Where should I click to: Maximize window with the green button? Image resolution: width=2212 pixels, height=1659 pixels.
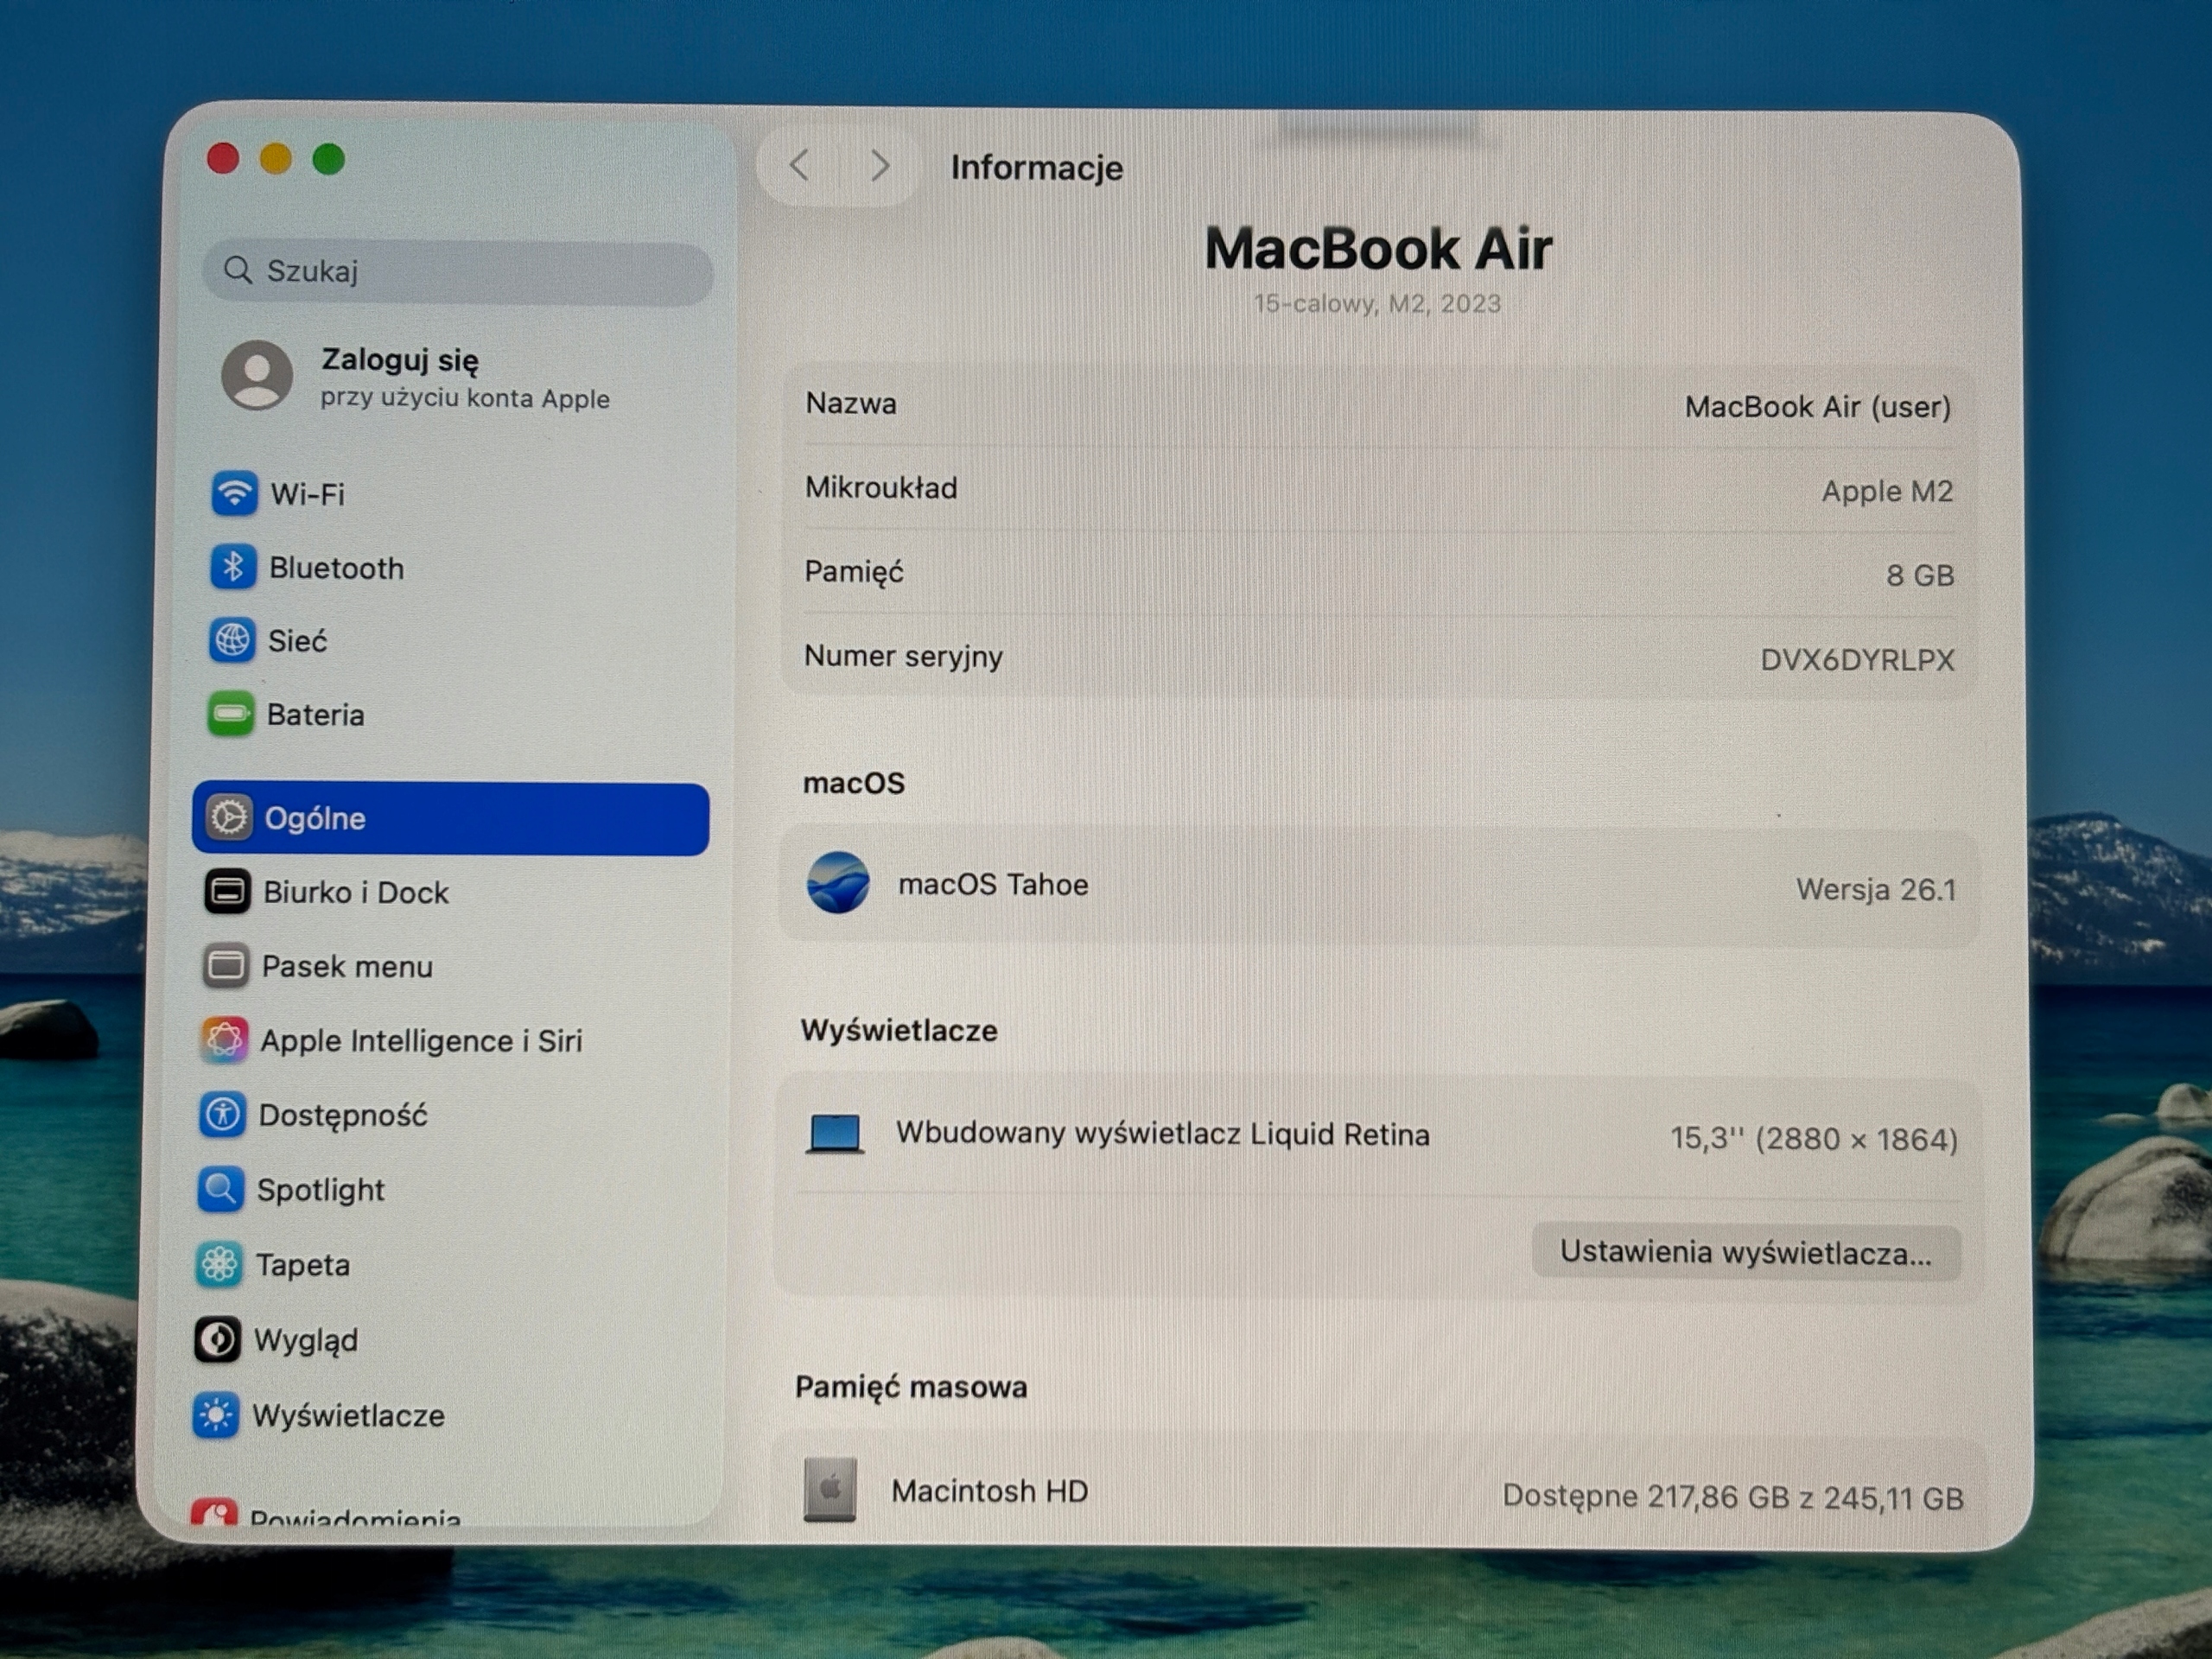point(329,158)
